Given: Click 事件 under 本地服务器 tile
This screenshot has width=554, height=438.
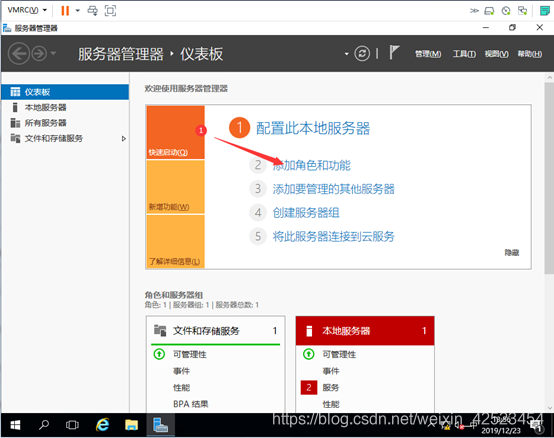Looking at the screenshot, I should (x=331, y=371).
